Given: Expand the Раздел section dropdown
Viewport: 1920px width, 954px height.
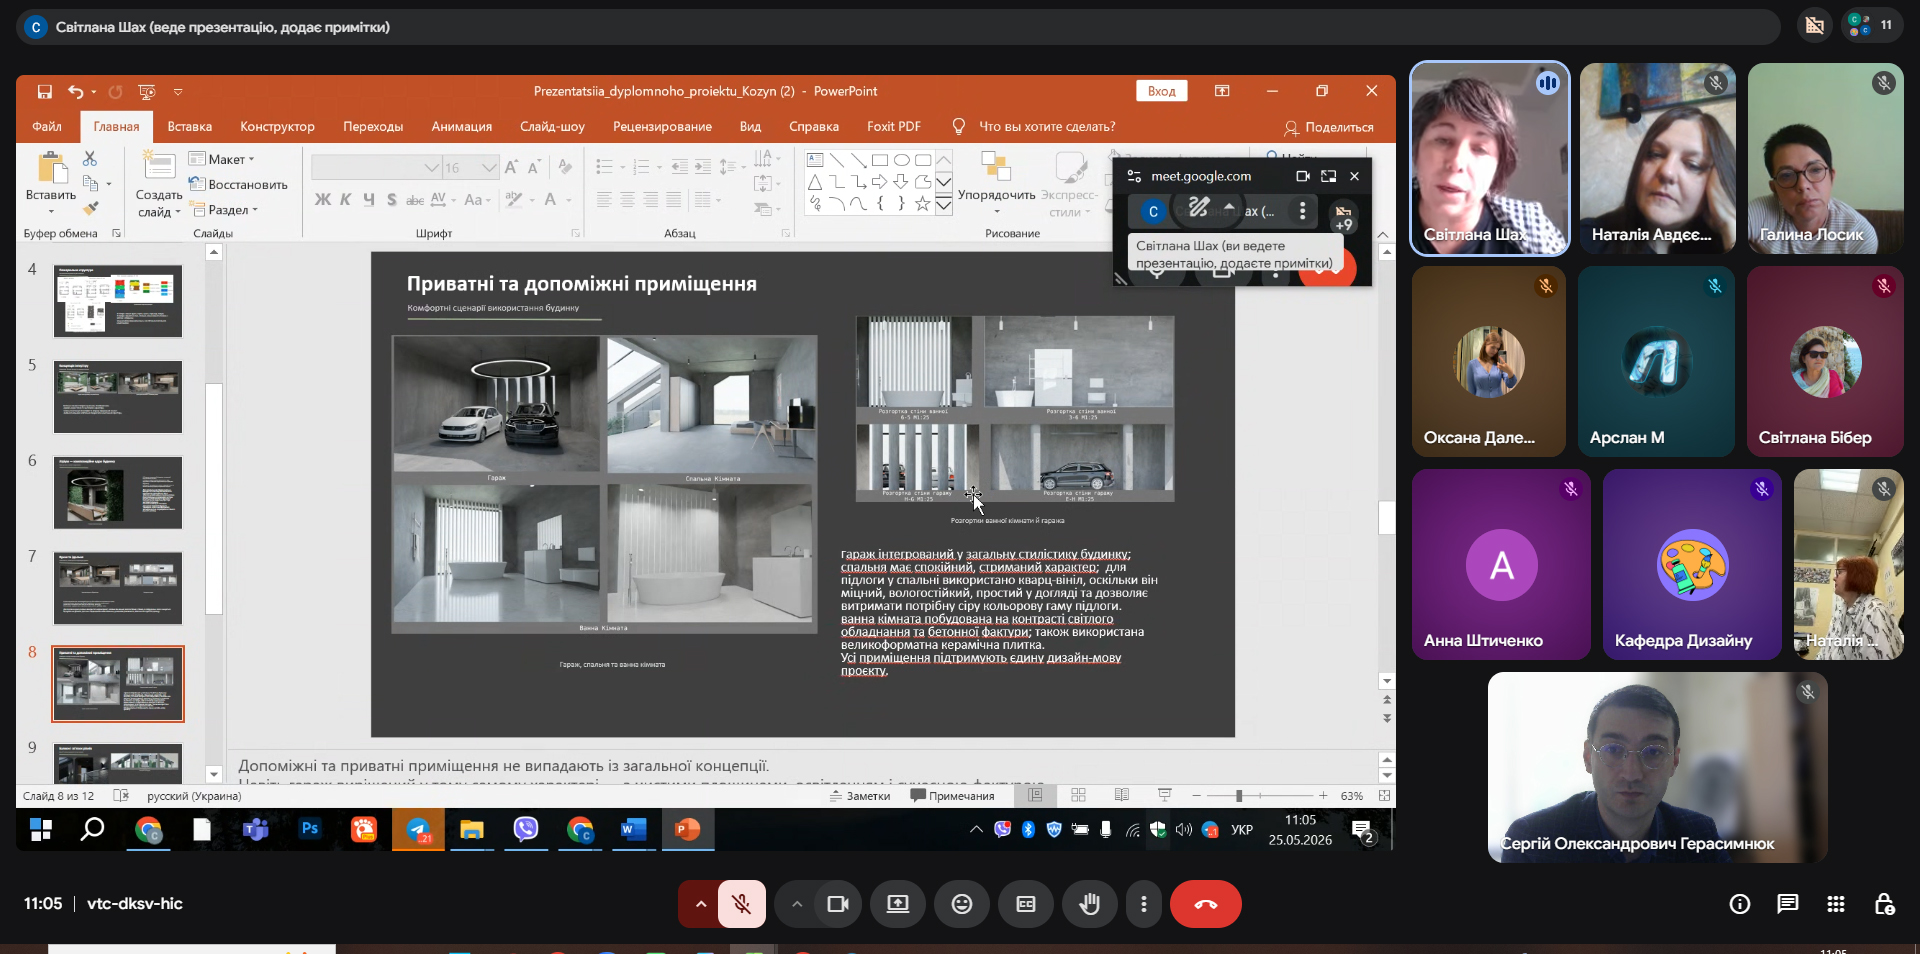Looking at the screenshot, I should [x=224, y=210].
